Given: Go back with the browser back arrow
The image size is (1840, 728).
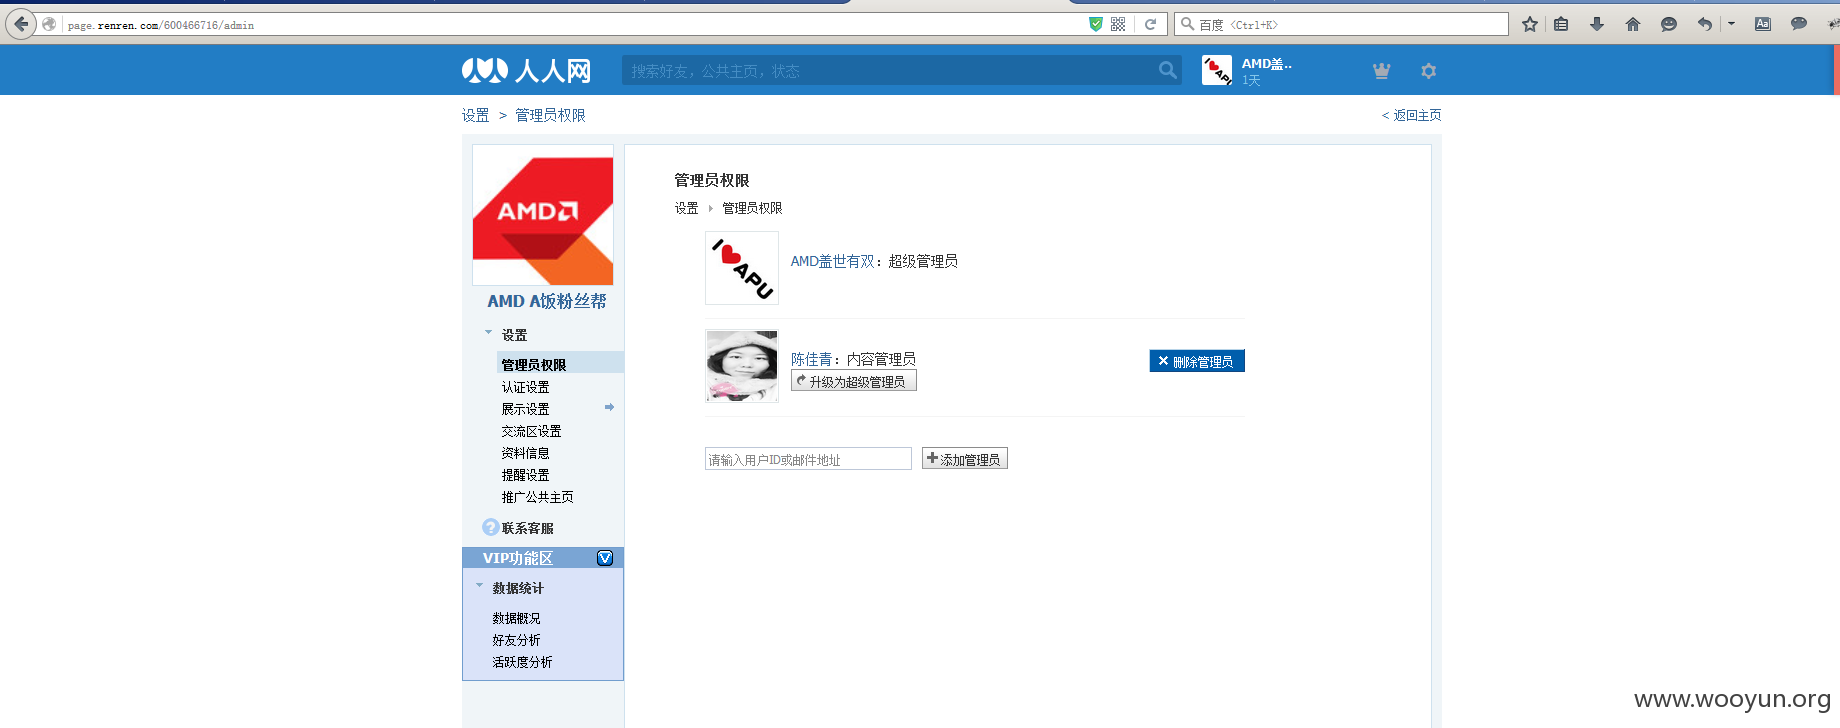Looking at the screenshot, I should (x=21, y=24).
